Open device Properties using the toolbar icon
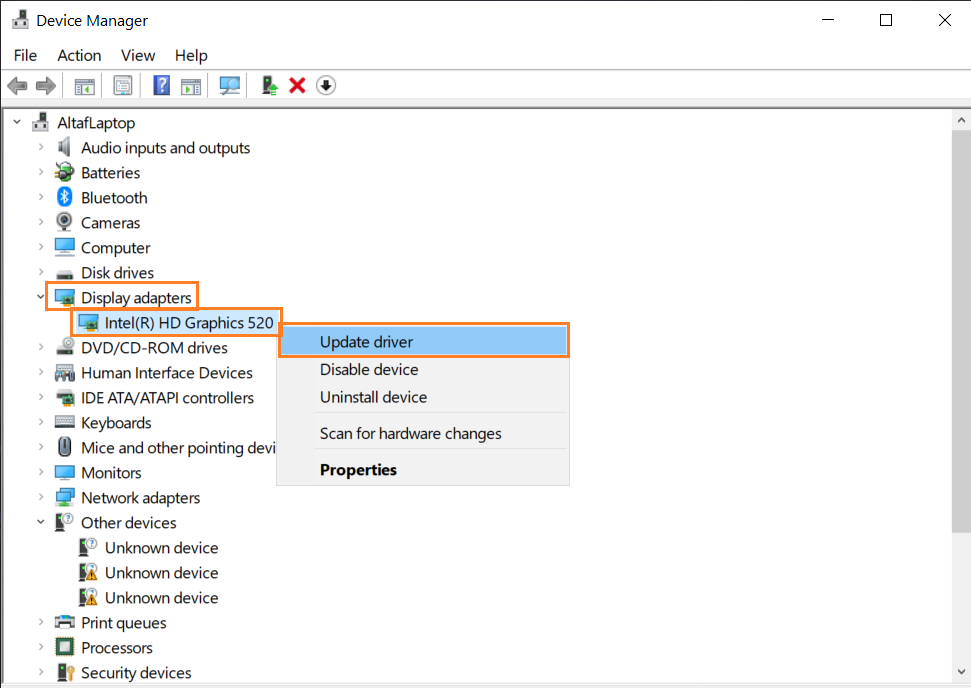971x688 pixels. 123,85
